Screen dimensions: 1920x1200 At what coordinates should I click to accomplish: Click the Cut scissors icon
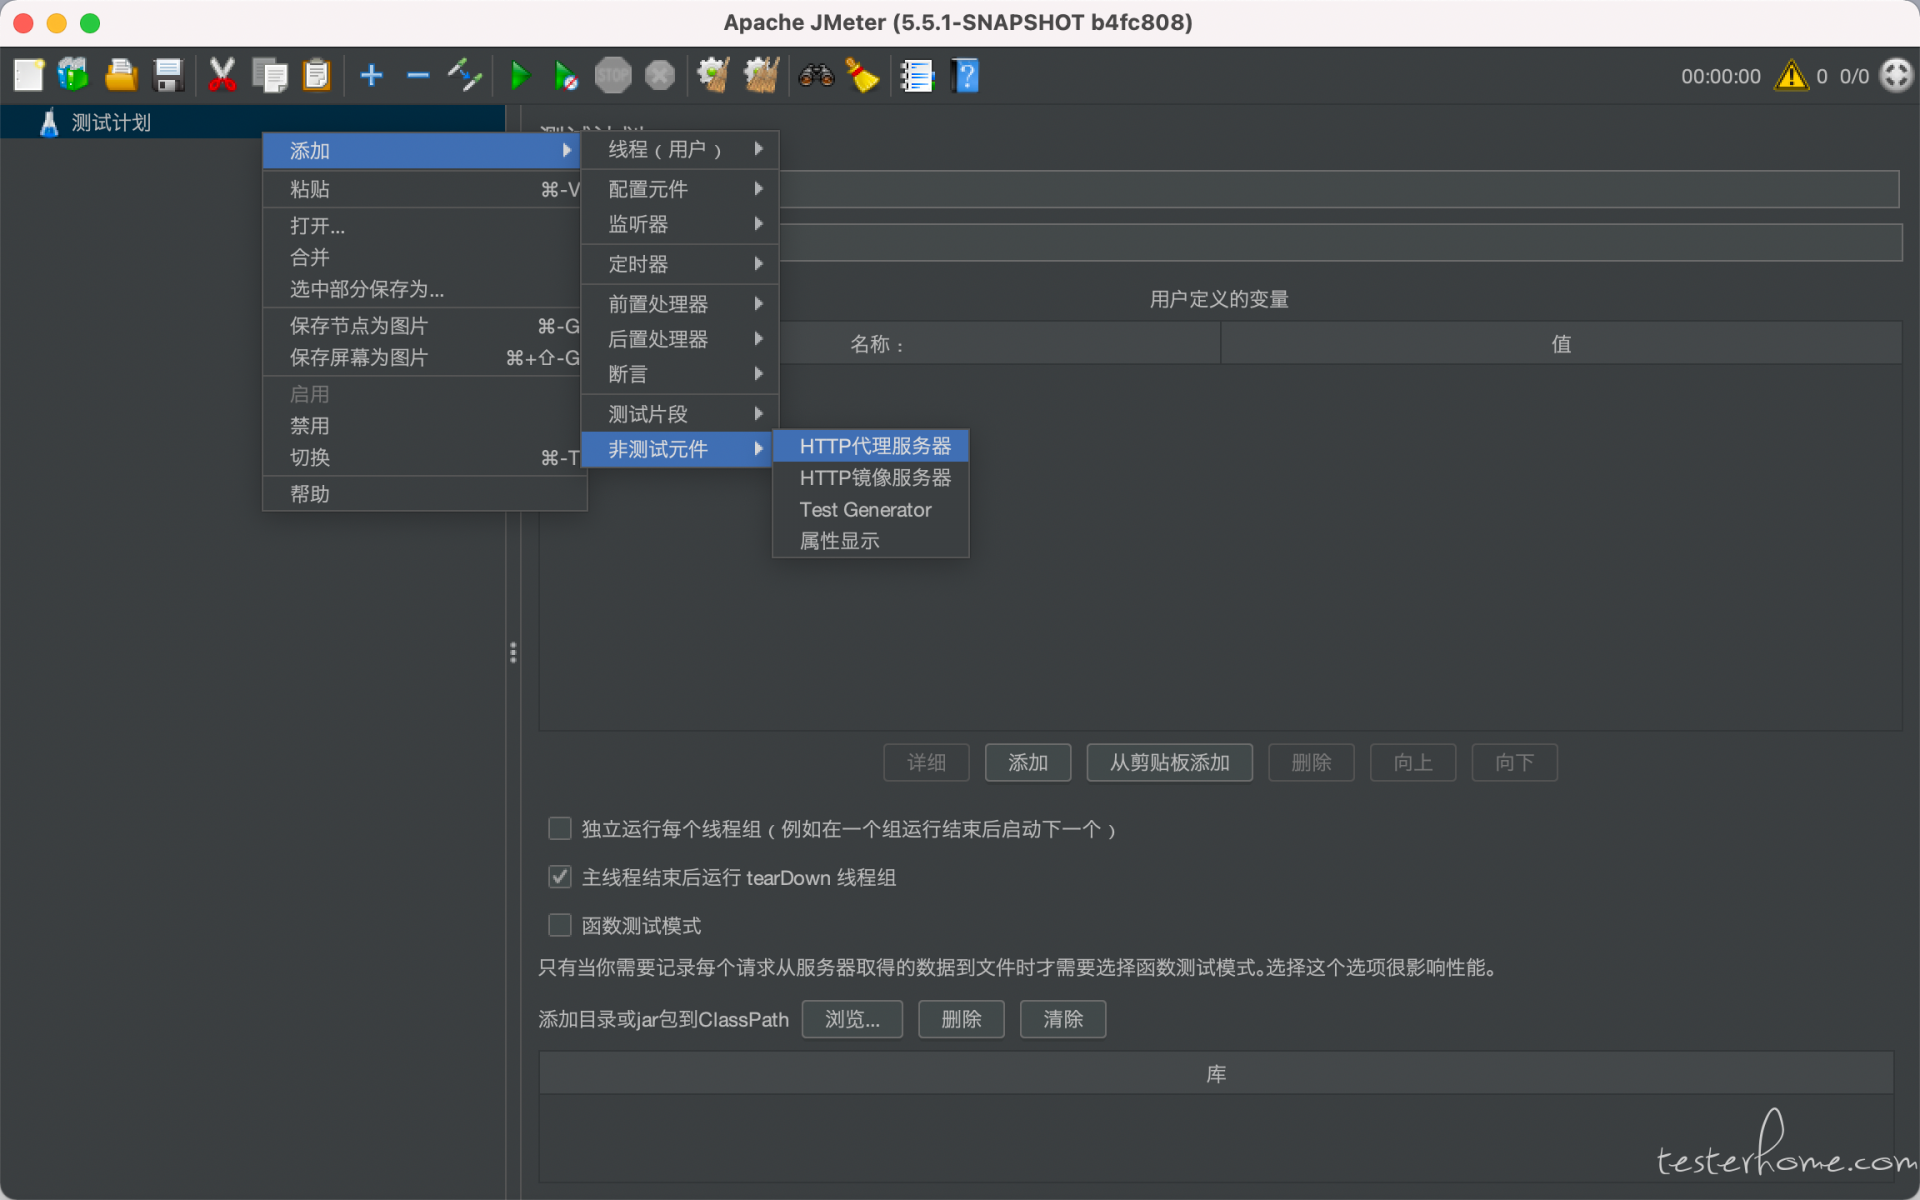click(x=222, y=75)
